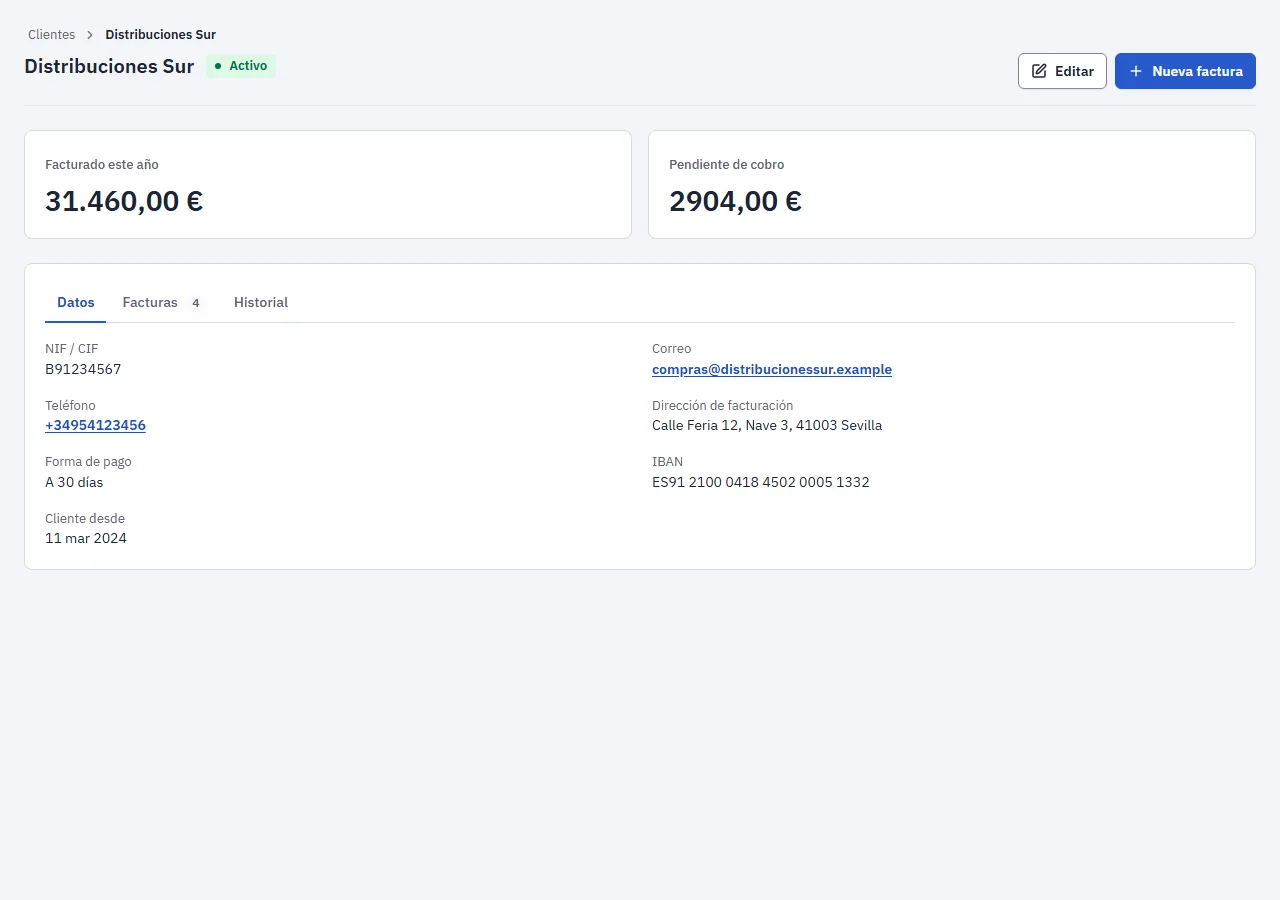Image resolution: width=1280 pixels, height=900 pixels.
Task: Click the Activo status badge
Action: click(x=241, y=66)
